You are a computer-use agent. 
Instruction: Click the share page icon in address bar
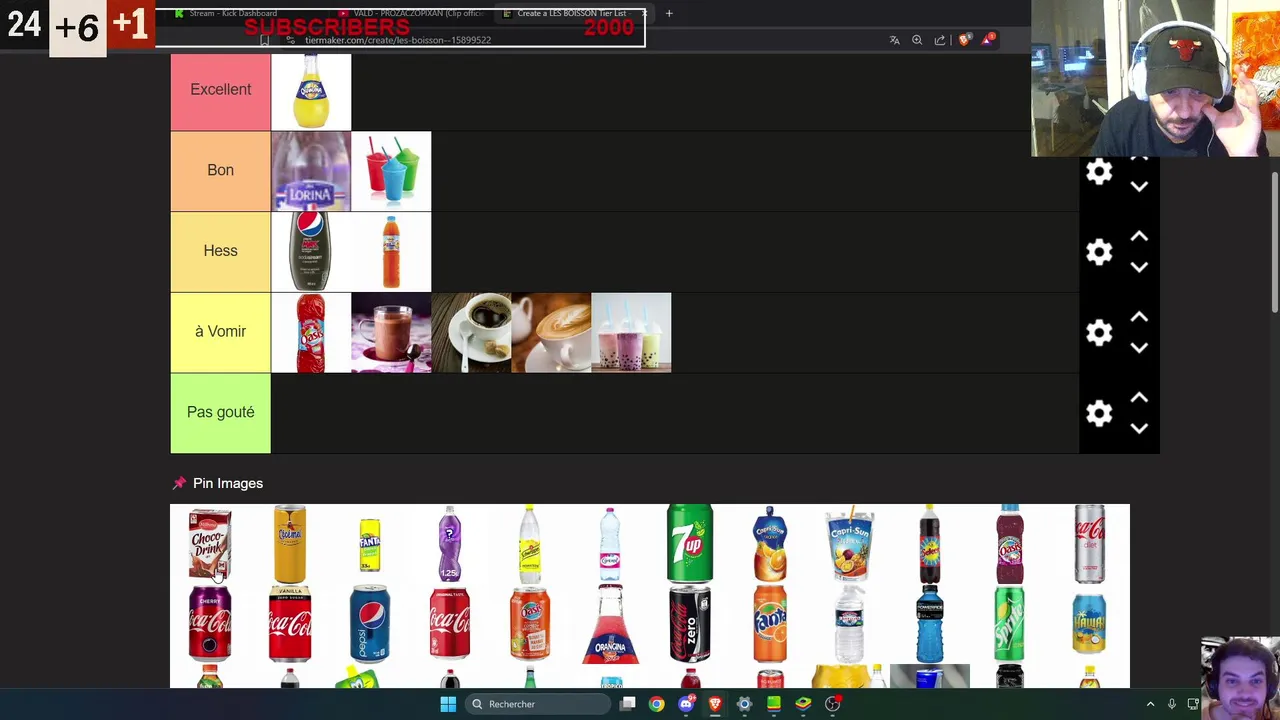(940, 40)
